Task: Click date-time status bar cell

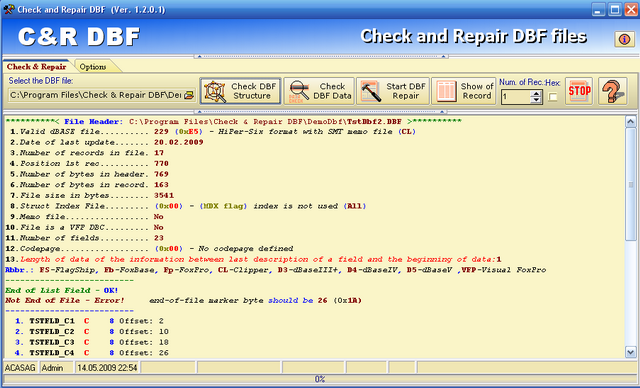Action: pyautogui.click(x=107, y=368)
